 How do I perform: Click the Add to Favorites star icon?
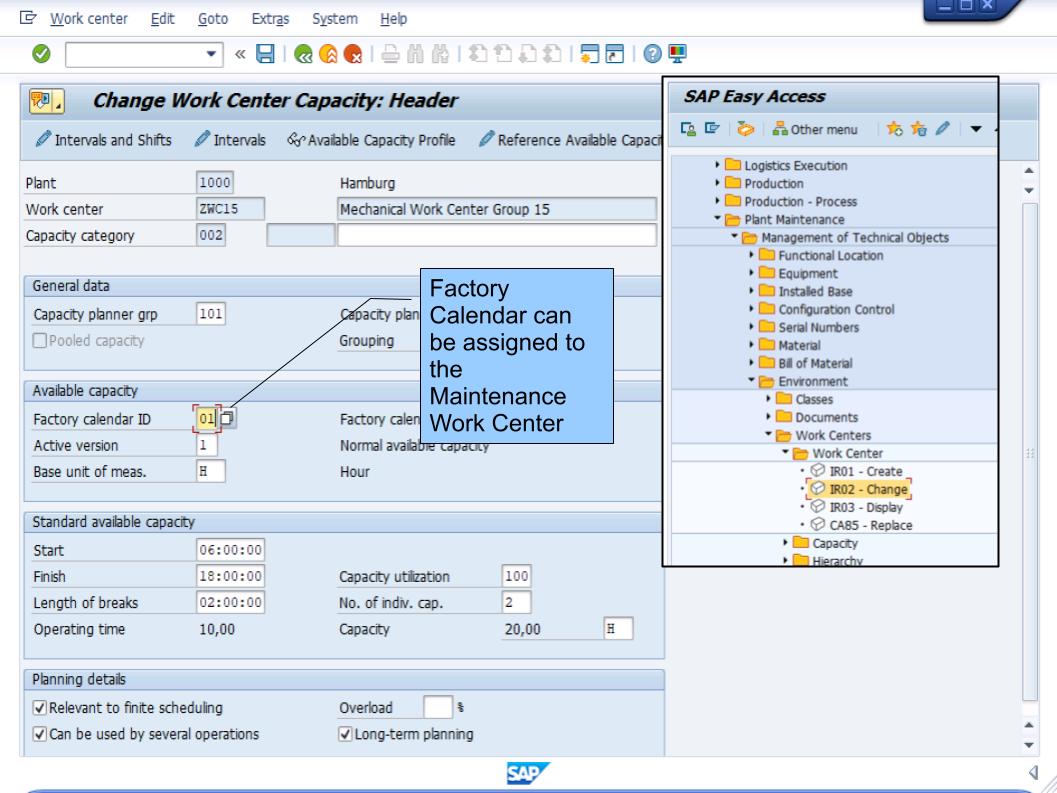tap(895, 128)
